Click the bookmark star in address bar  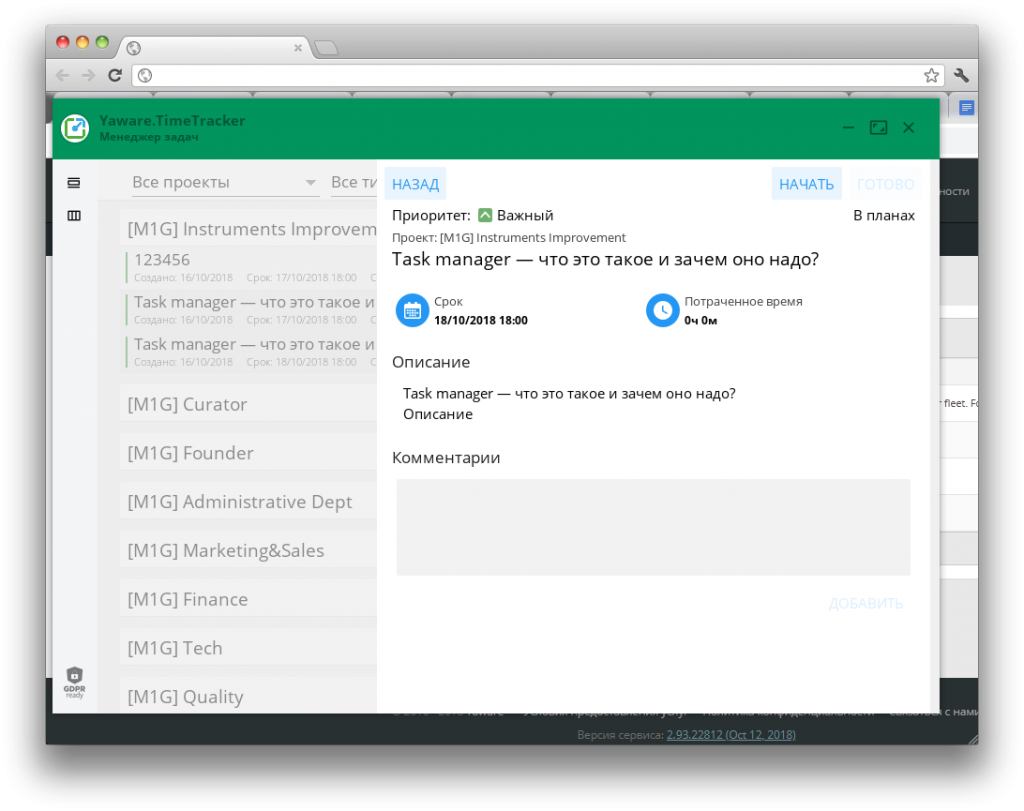[x=931, y=74]
